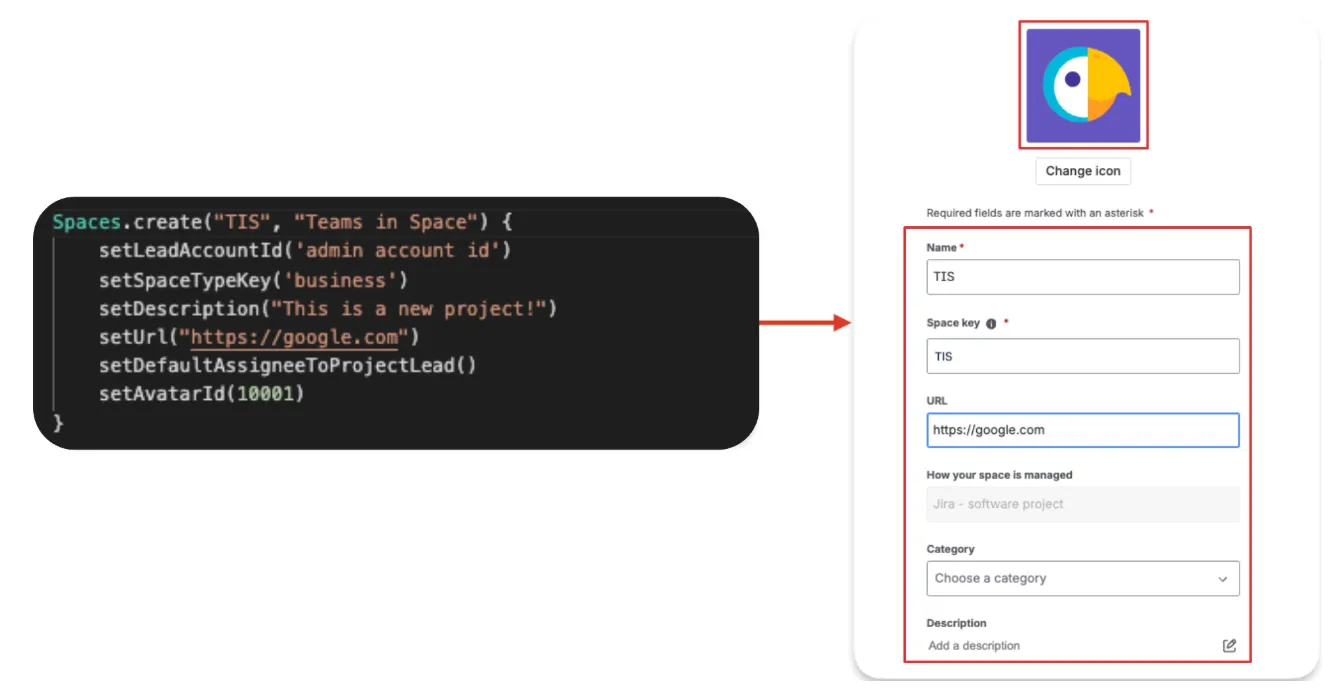
Task: Click the Space key input field
Action: (x=1083, y=356)
